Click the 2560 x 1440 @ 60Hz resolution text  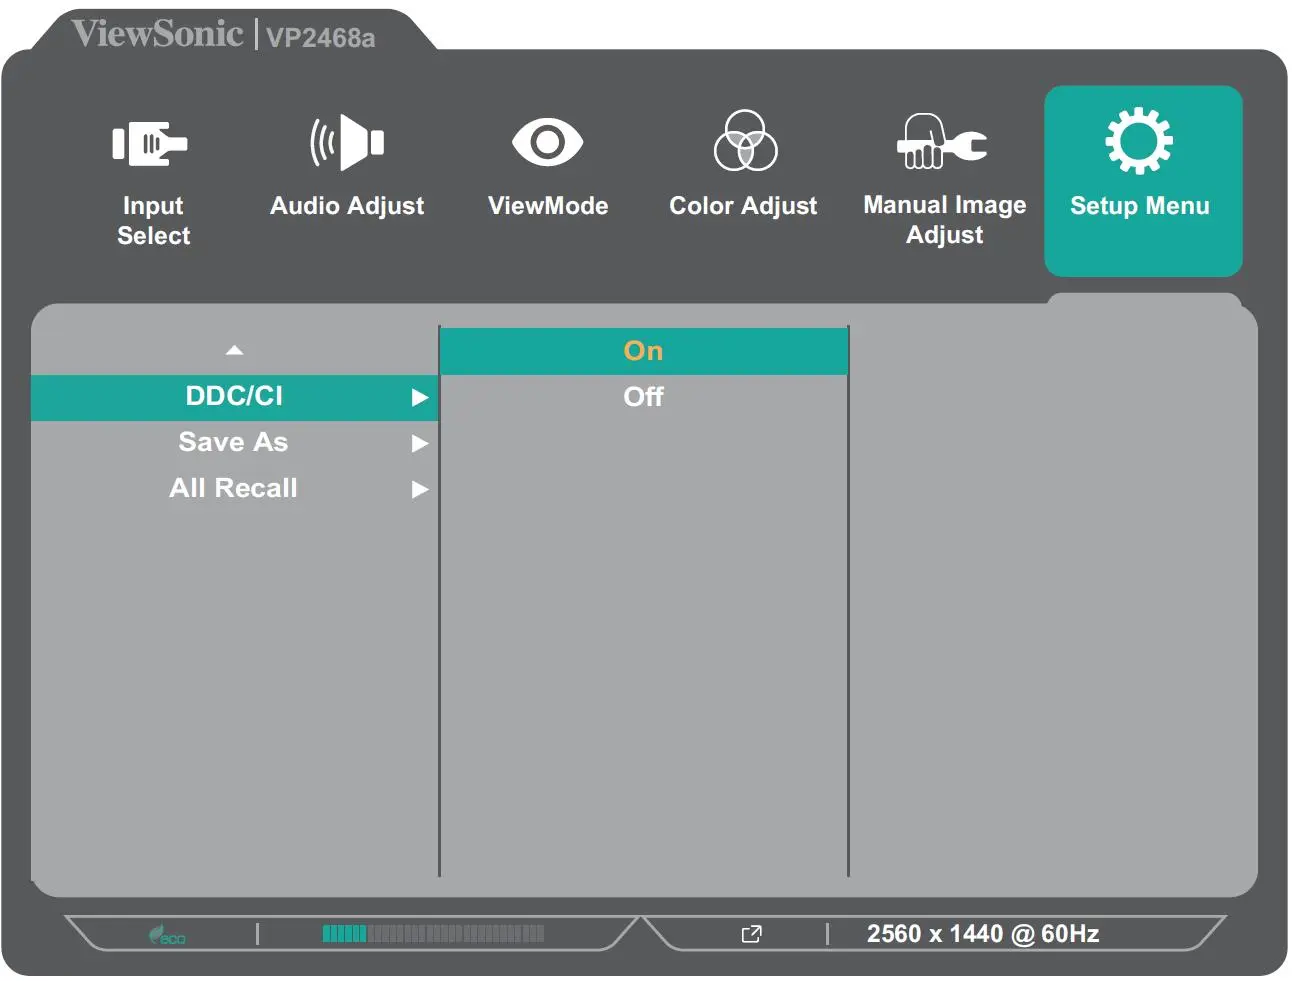983,934
